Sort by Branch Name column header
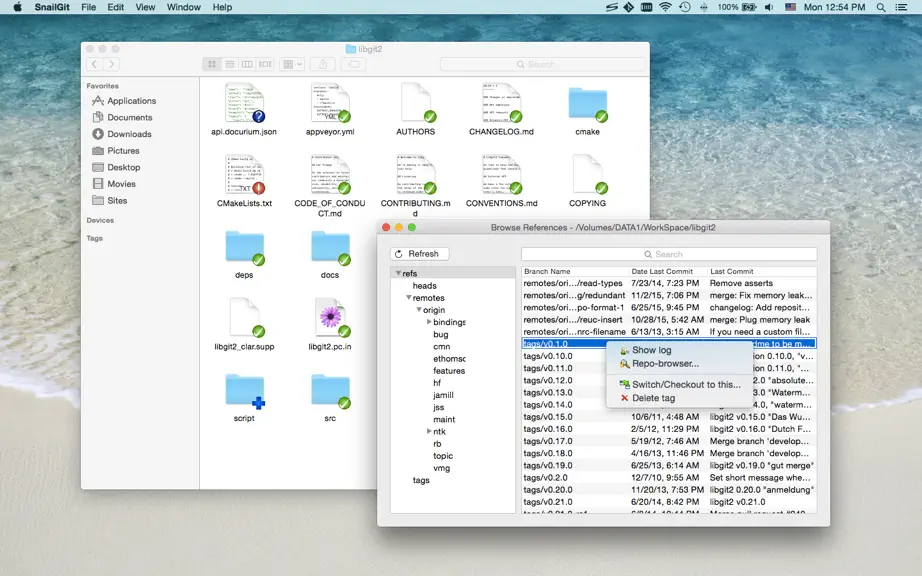Viewport: 922px width, 576px height. pos(575,272)
